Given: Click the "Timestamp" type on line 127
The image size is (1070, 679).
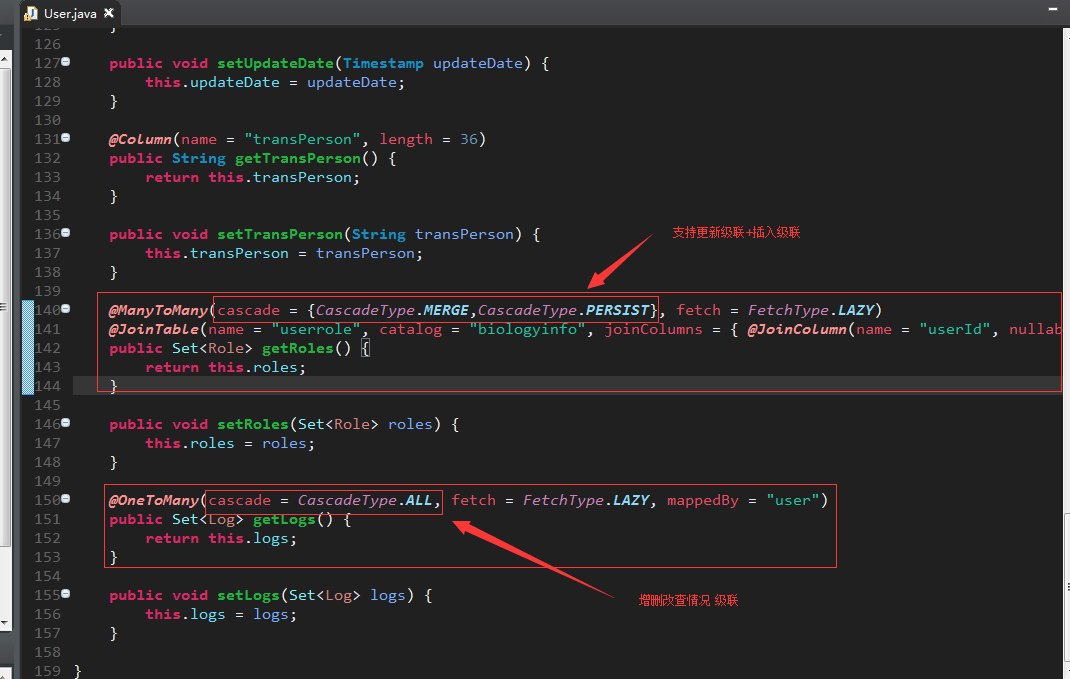Looking at the screenshot, I should (383, 63).
